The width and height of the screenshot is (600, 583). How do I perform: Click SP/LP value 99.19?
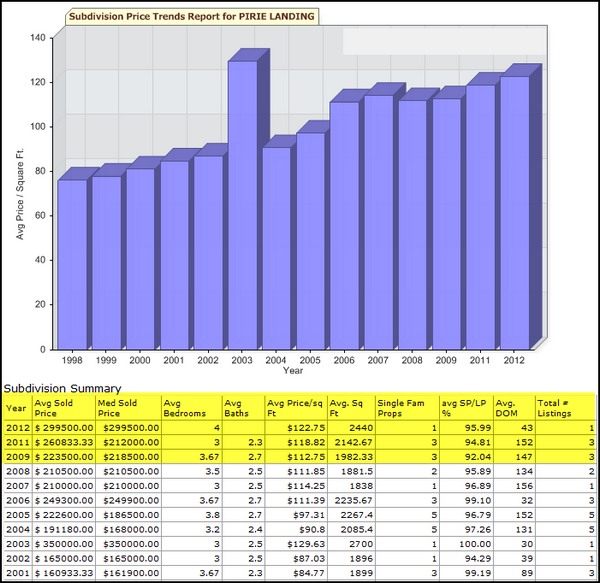point(478,573)
